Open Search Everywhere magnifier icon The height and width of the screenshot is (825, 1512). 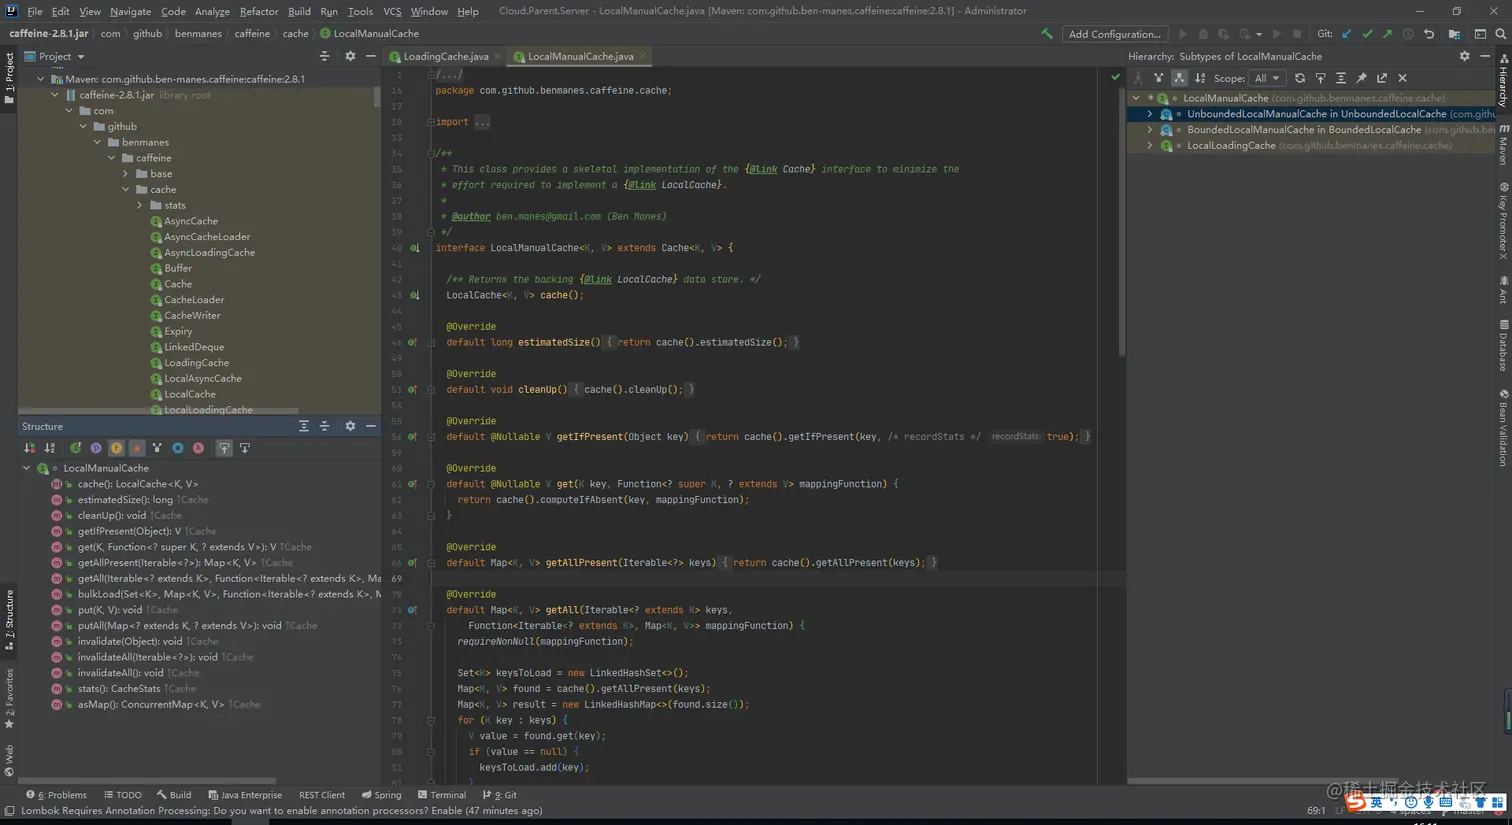1501,34
